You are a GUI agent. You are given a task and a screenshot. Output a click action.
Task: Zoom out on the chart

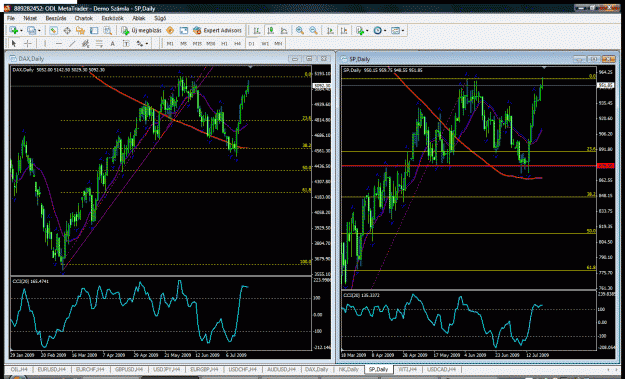(313, 30)
